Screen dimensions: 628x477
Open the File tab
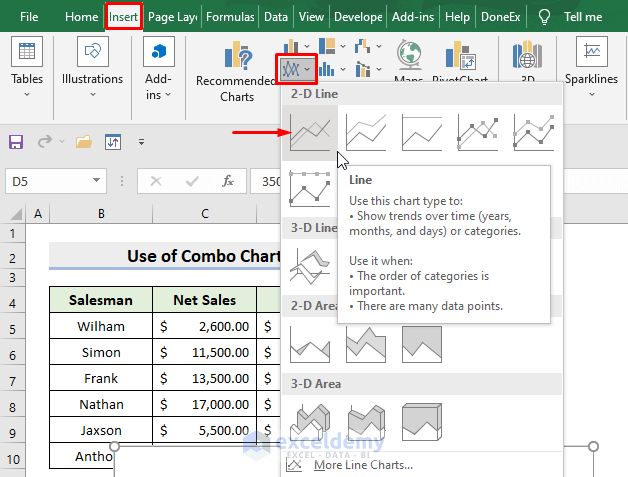(29, 17)
